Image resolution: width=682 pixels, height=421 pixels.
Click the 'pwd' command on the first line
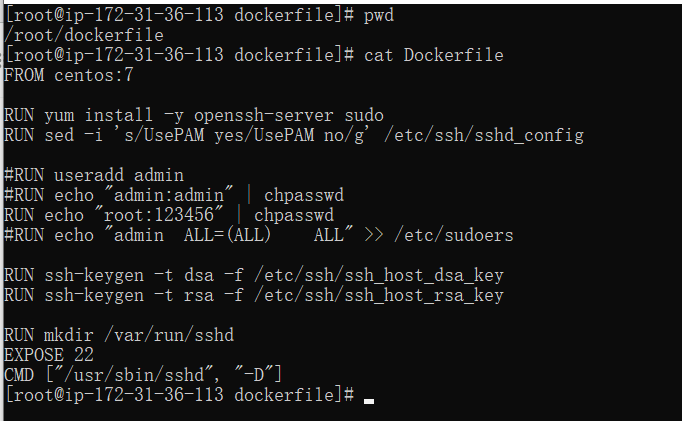(x=379, y=16)
